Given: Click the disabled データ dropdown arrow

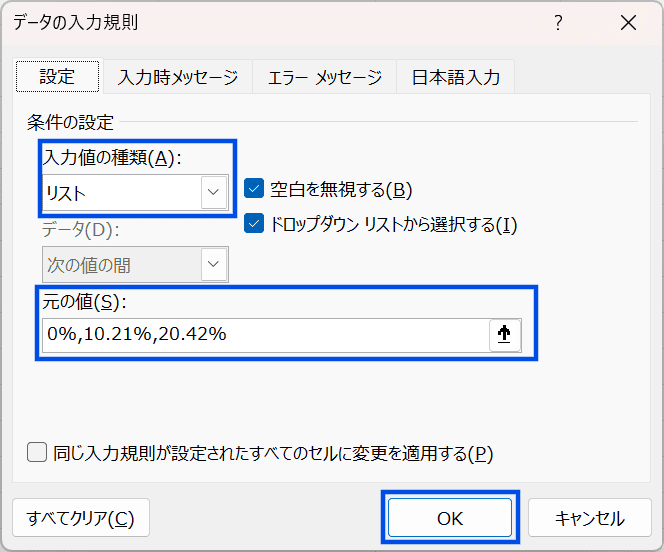Looking at the screenshot, I should point(213,265).
